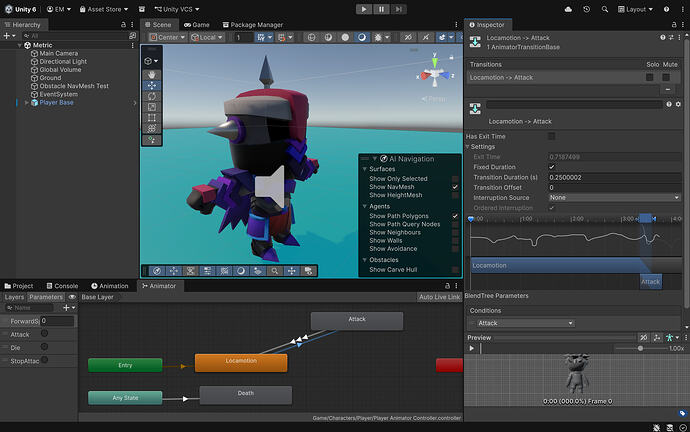This screenshot has width=690, height=432.
Task: Click the Pause button
Action: click(x=381, y=9)
